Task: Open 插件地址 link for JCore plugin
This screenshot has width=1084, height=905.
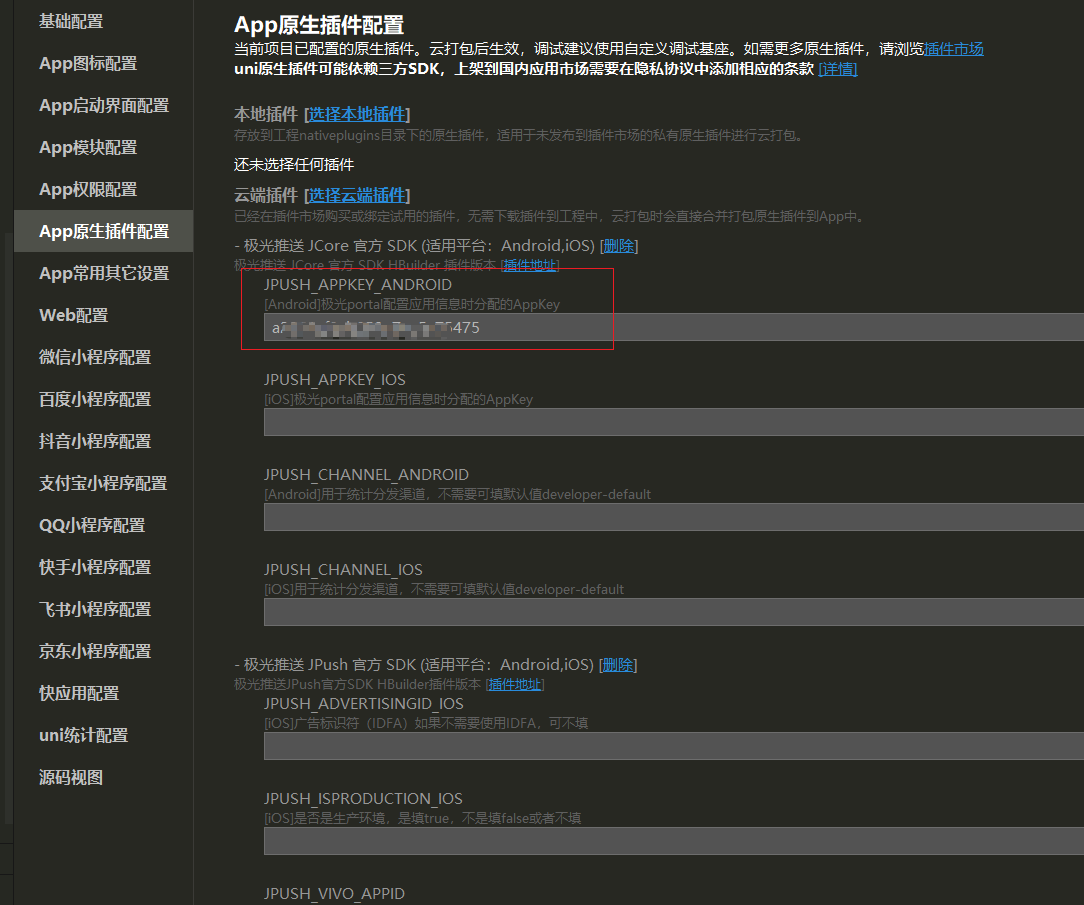Action: click(x=530, y=265)
